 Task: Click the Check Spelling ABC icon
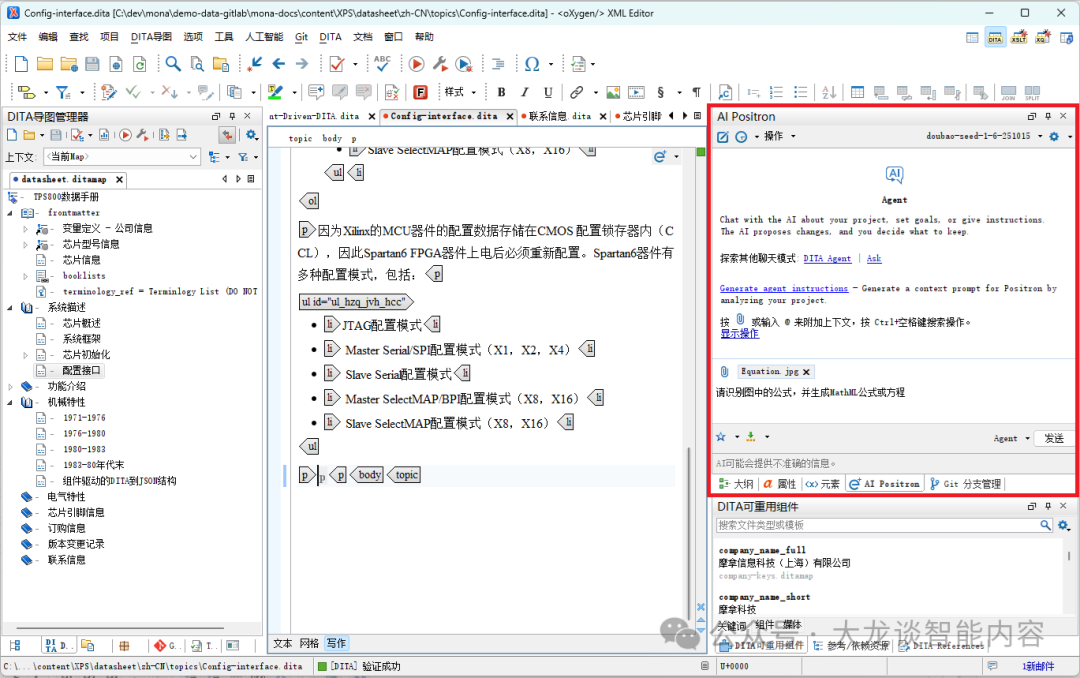click(382, 63)
